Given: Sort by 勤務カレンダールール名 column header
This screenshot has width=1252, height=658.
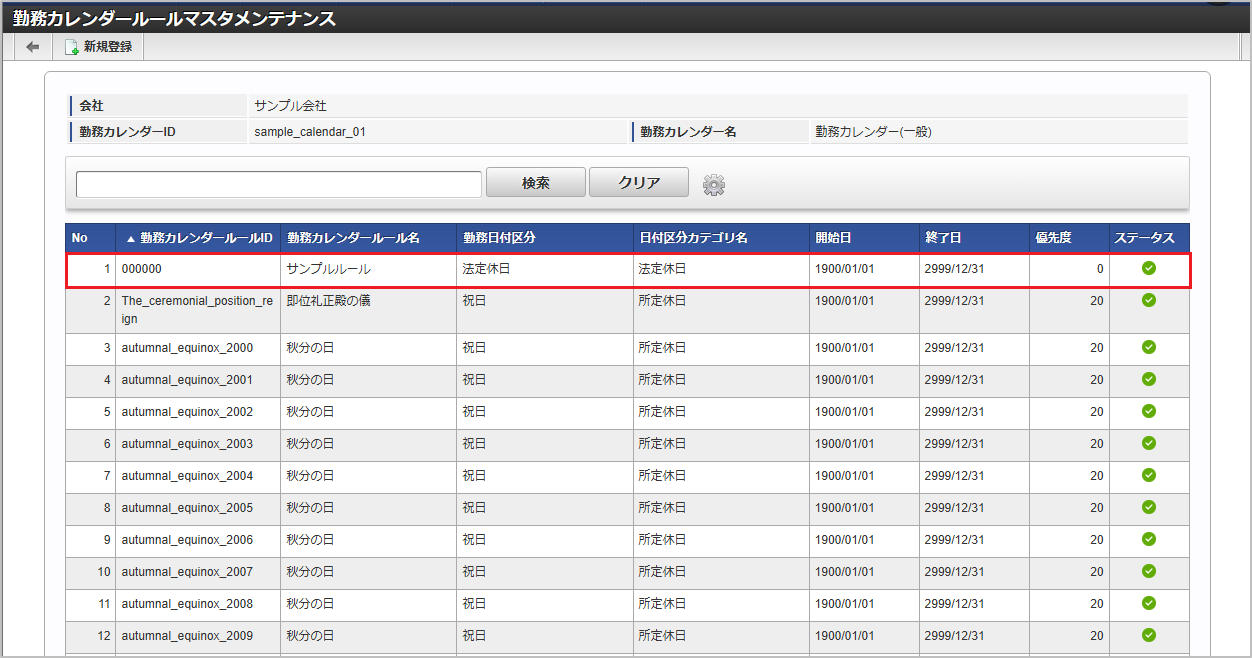Looking at the screenshot, I should pyautogui.click(x=353, y=238).
